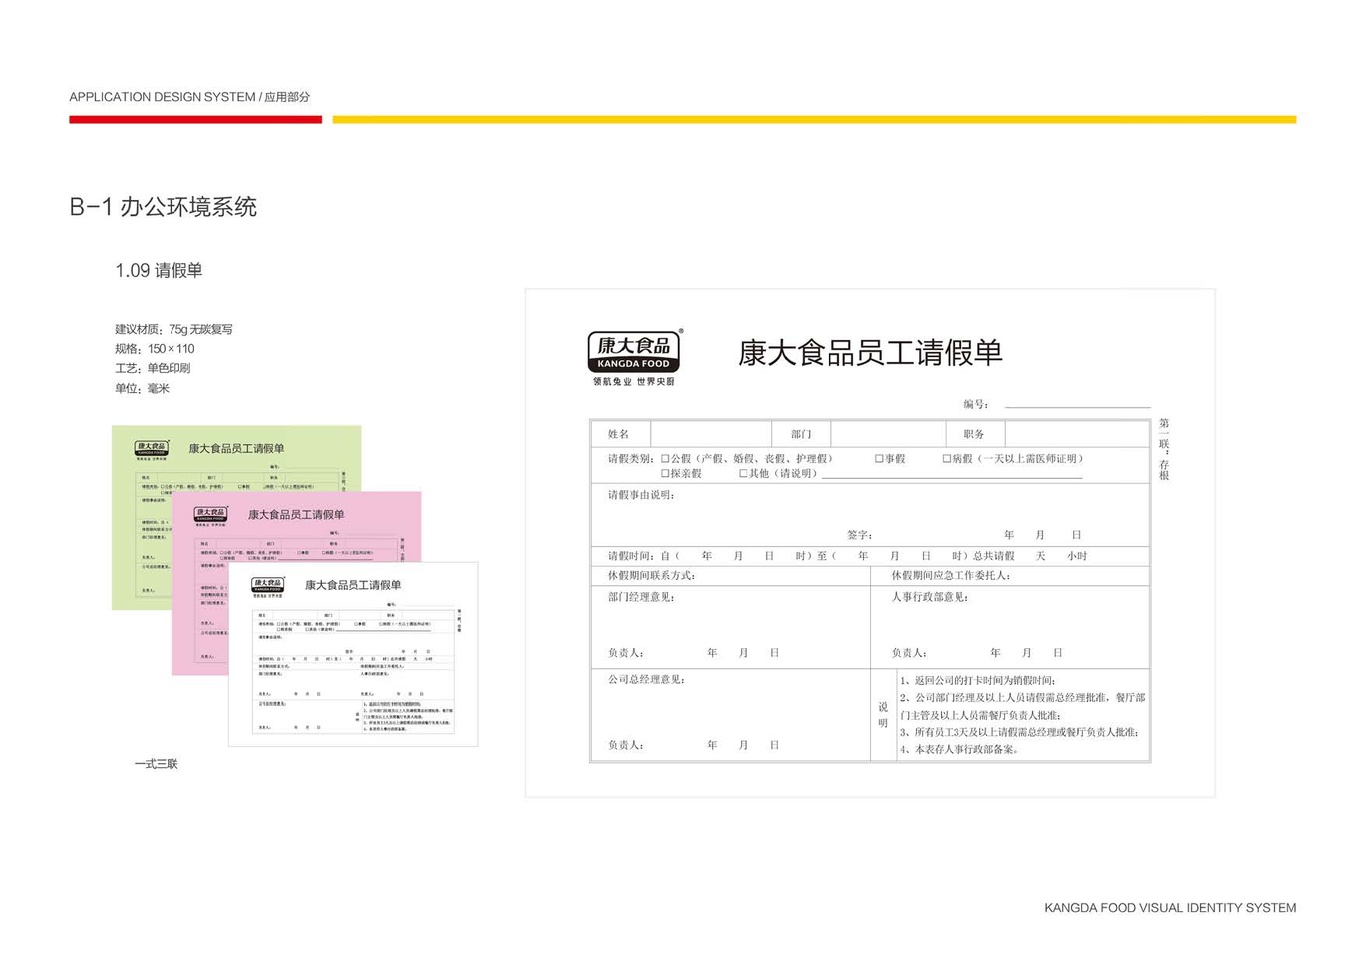Click the 人事行政部意见 label
The image size is (1366, 972).
(930, 597)
